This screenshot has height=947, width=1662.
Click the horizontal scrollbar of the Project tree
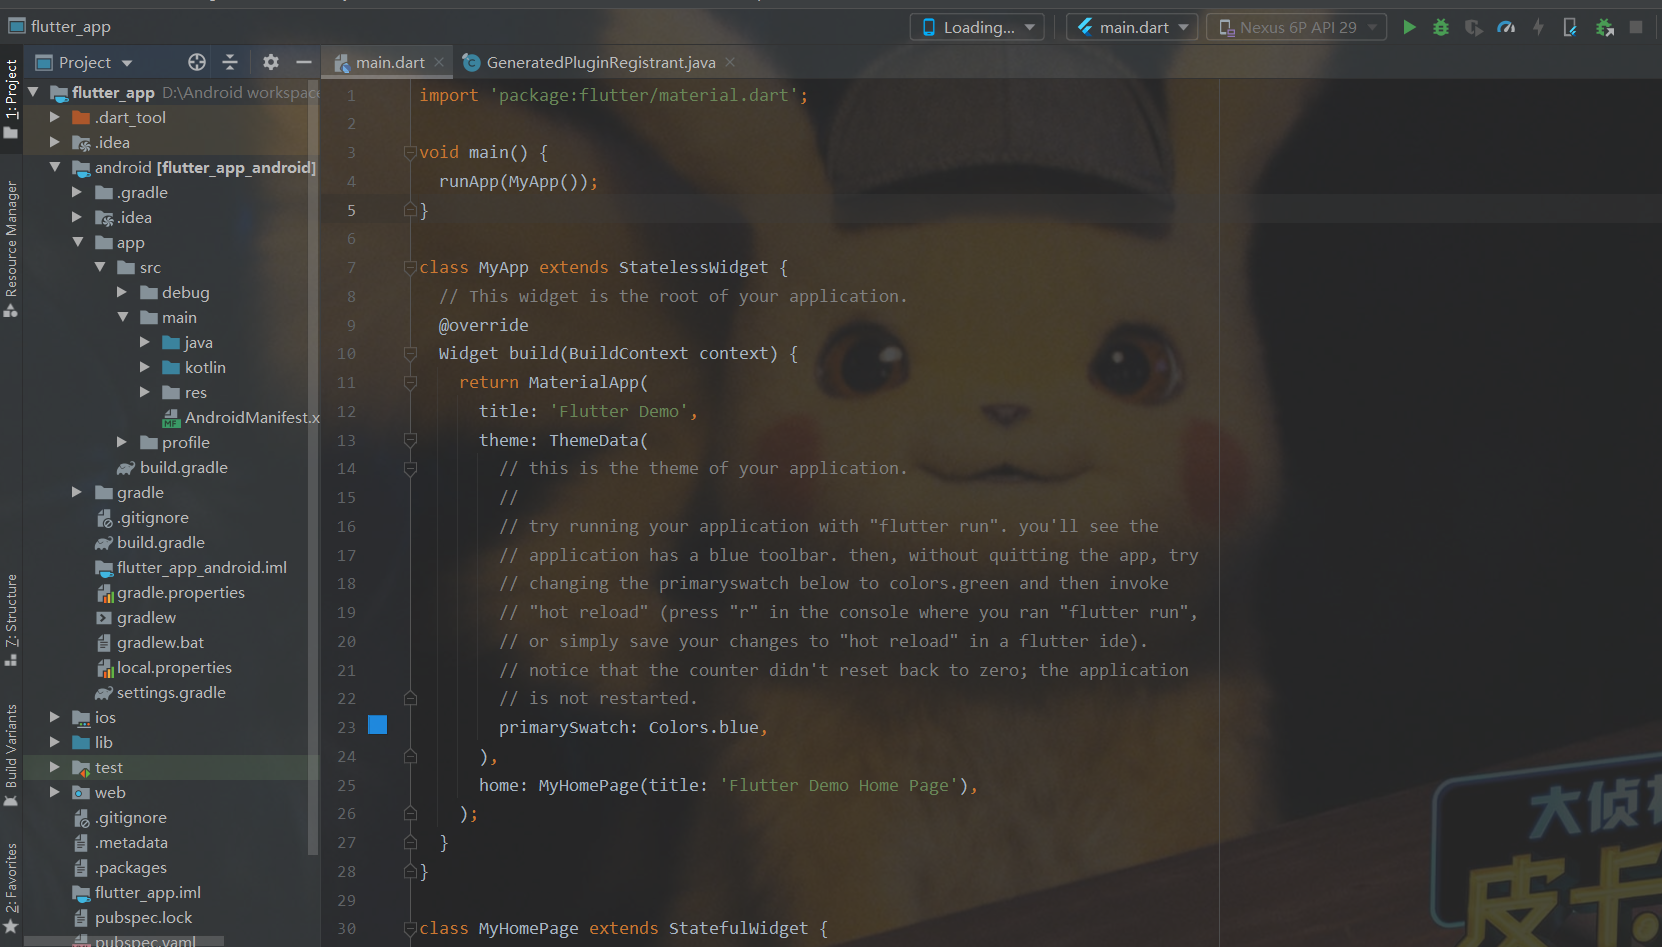[x=125, y=941]
